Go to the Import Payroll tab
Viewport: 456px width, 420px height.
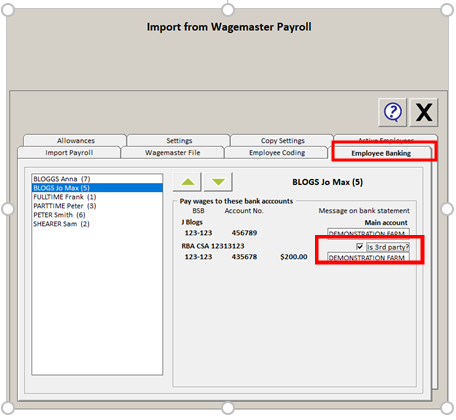click(x=69, y=153)
